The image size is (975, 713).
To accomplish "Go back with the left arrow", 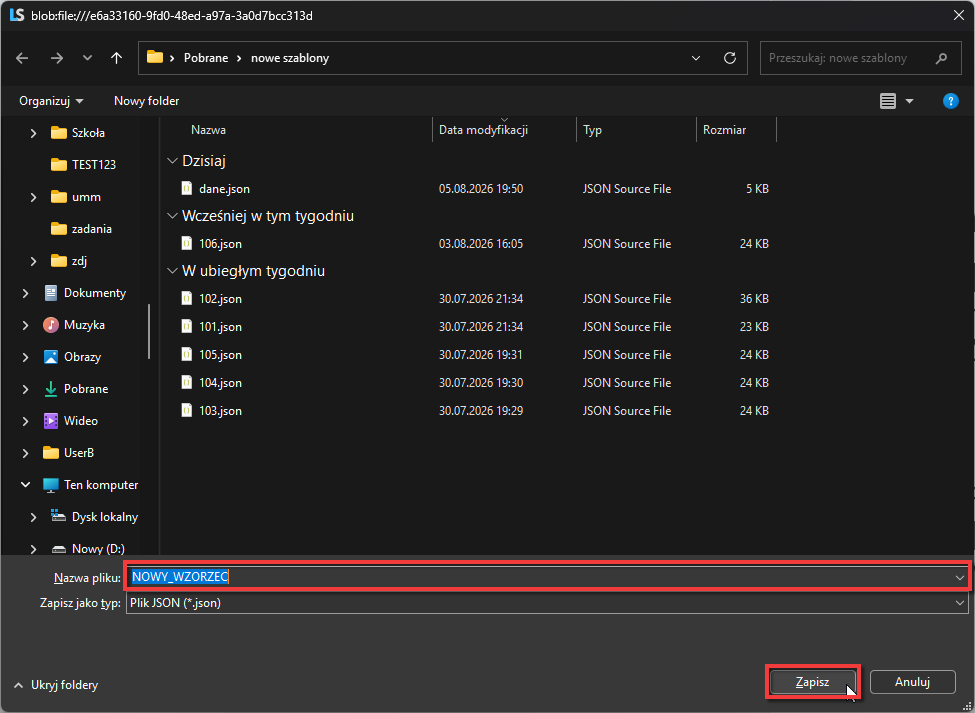I will click(22, 58).
